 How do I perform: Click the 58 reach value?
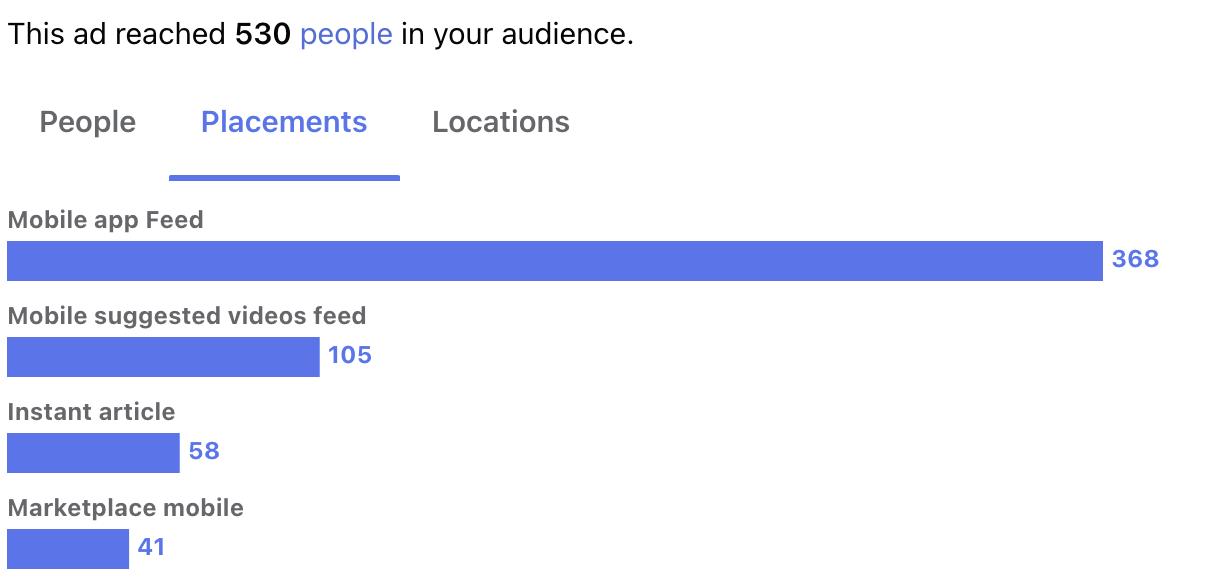click(x=204, y=452)
